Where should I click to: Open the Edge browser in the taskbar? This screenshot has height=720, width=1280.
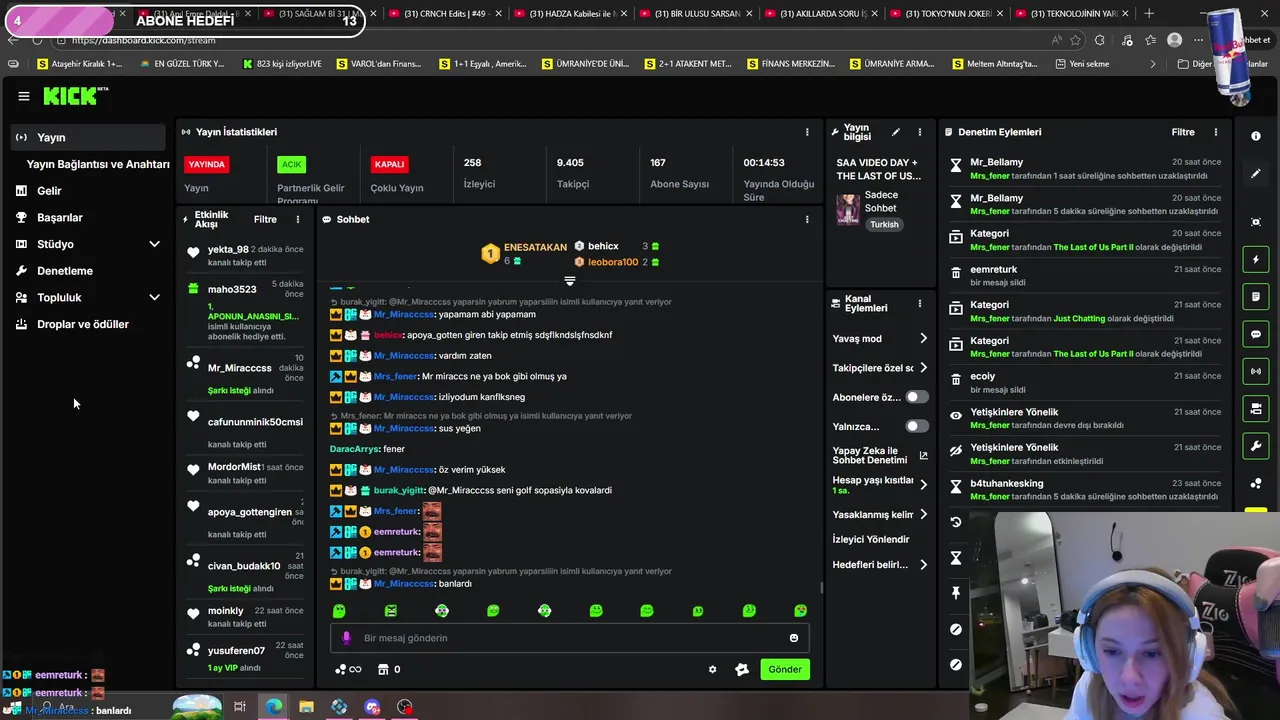[x=274, y=707]
